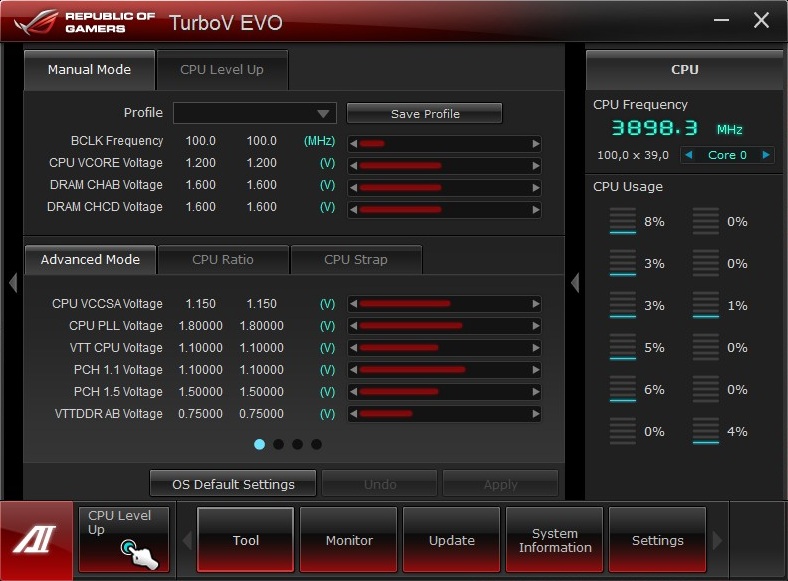Click the far left edge panel arrow
The width and height of the screenshot is (788, 581).
tap(13, 282)
